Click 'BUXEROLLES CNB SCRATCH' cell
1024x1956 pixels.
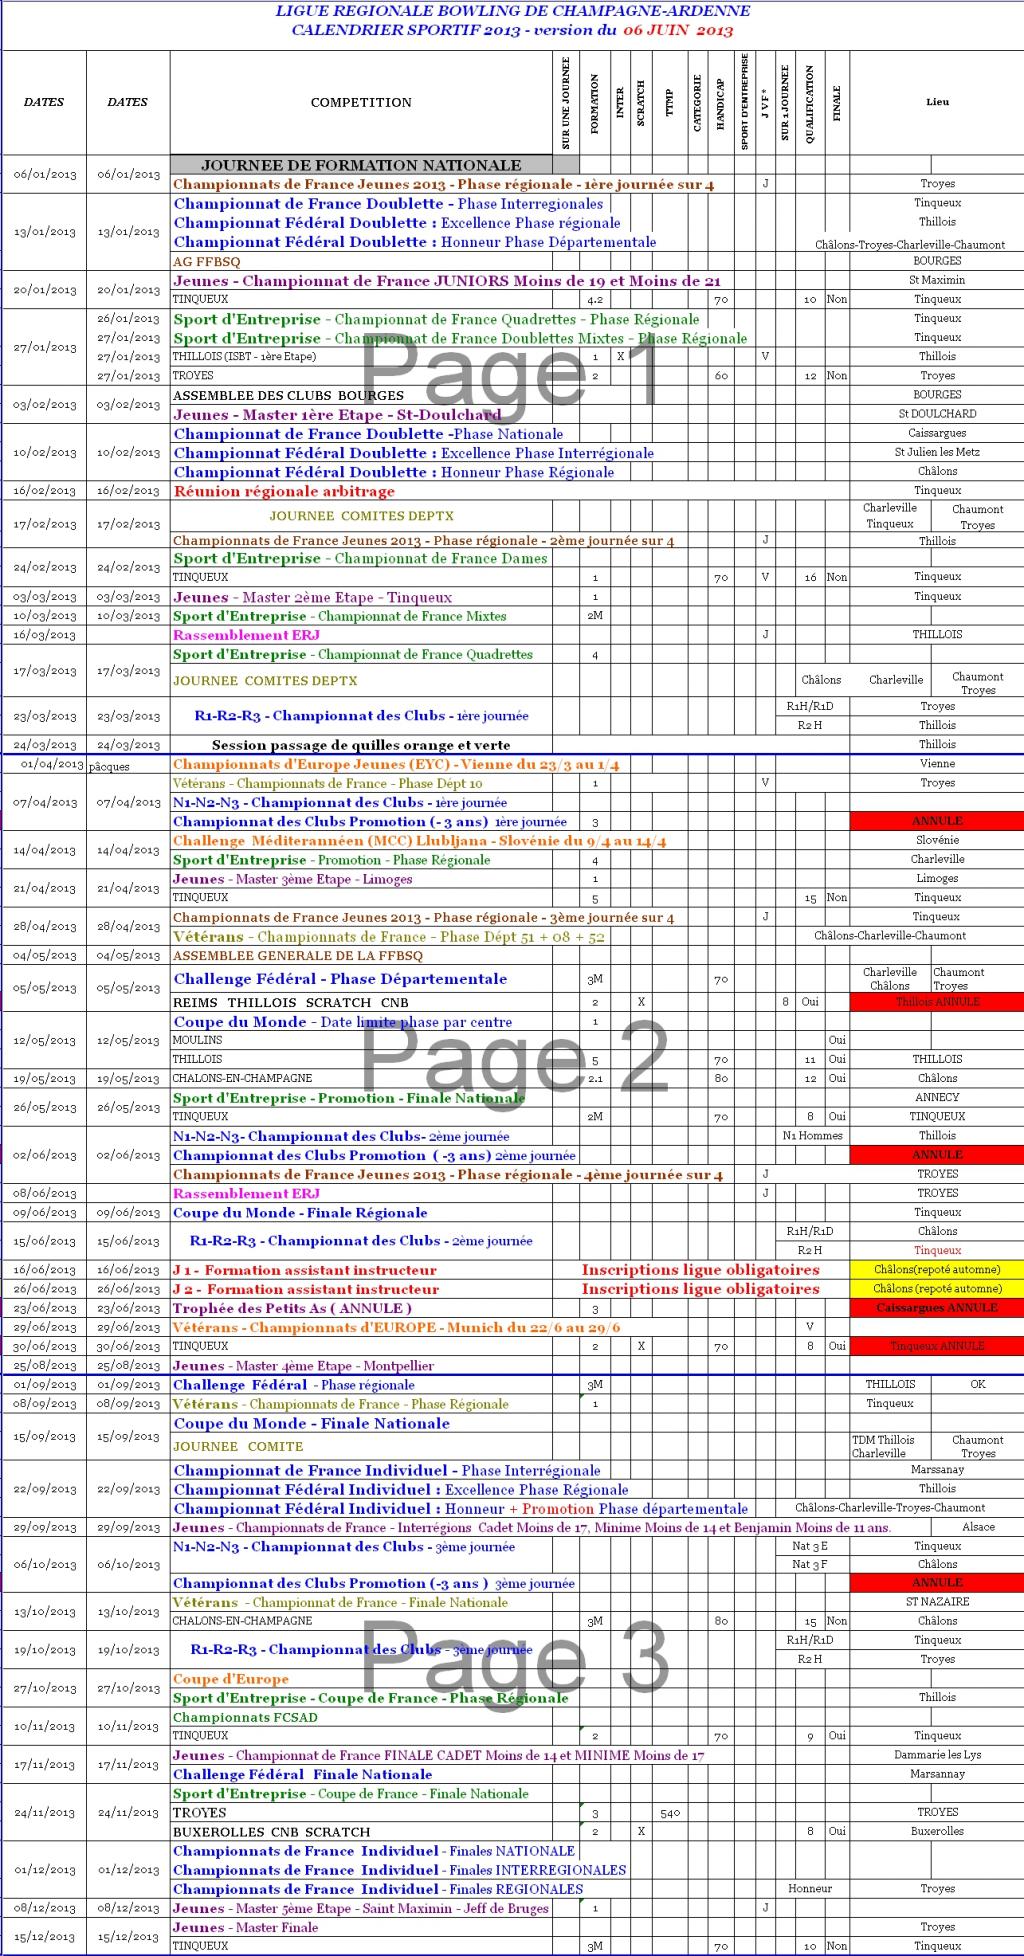pyautogui.click(x=271, y=1832)
